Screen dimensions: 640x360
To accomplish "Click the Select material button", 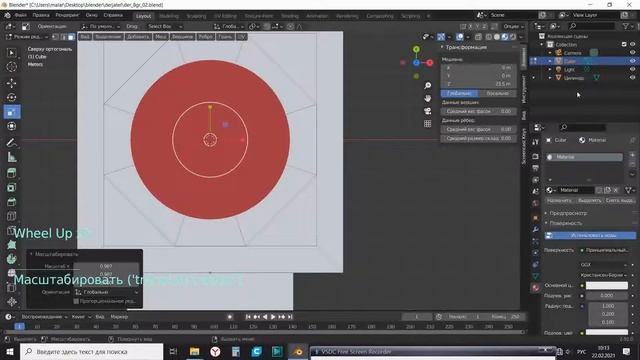I will pyautogui.click(x=589, y=200).
